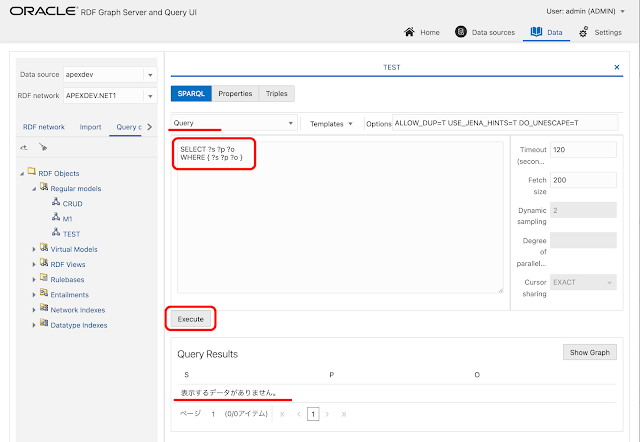Click the Network Indexes folder icon
Screen dimensions: 640x442
tap(44, 308)
